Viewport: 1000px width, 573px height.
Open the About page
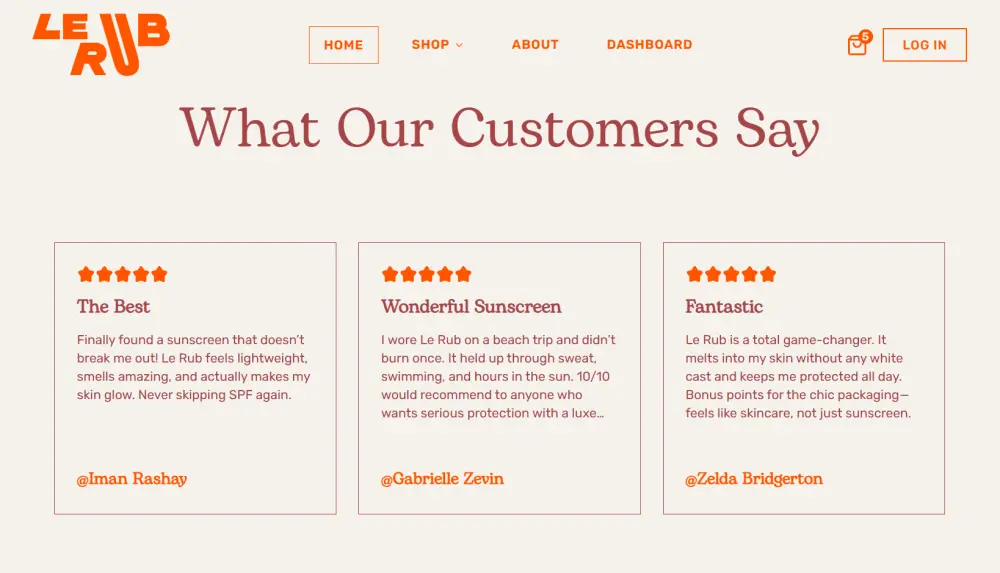click(x=535, y=45)
